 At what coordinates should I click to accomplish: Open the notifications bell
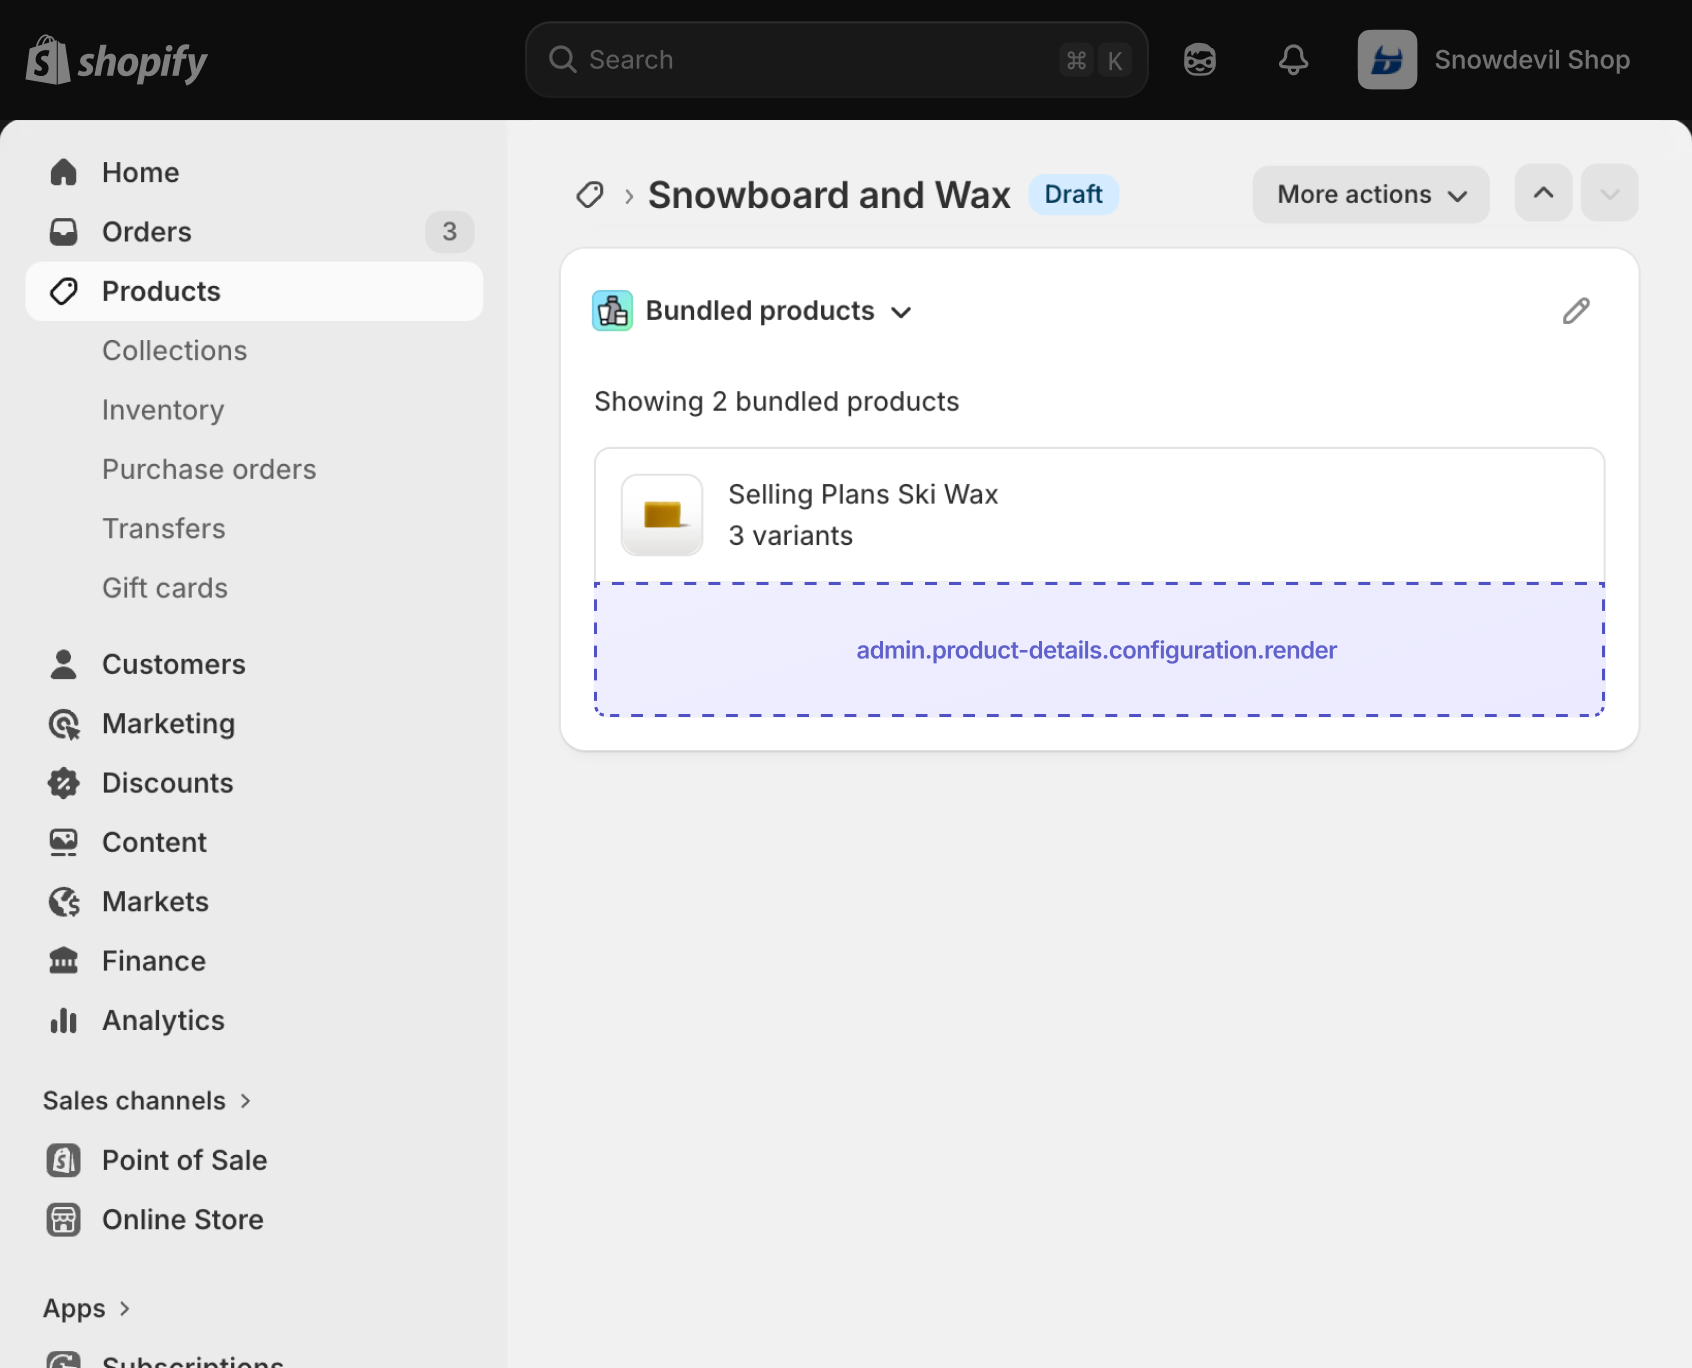(x=1293, y=60)
